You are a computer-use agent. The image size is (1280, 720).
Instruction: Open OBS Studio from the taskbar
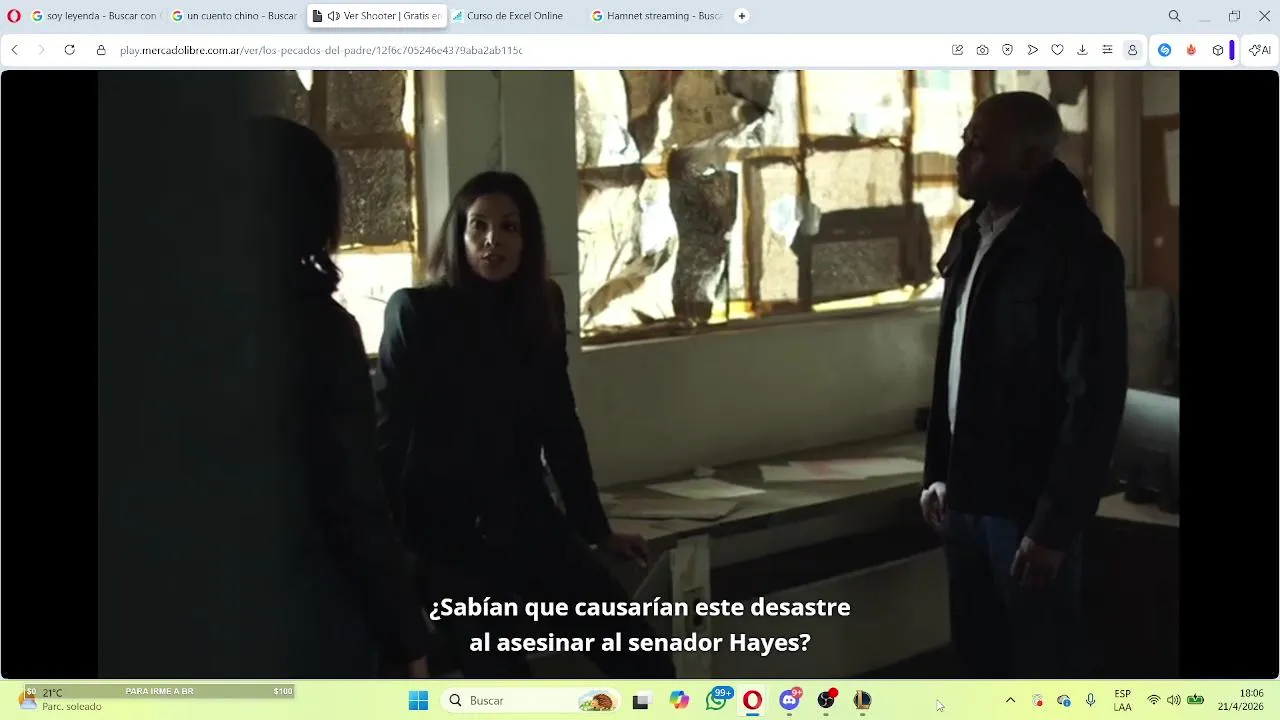[826, 700]
